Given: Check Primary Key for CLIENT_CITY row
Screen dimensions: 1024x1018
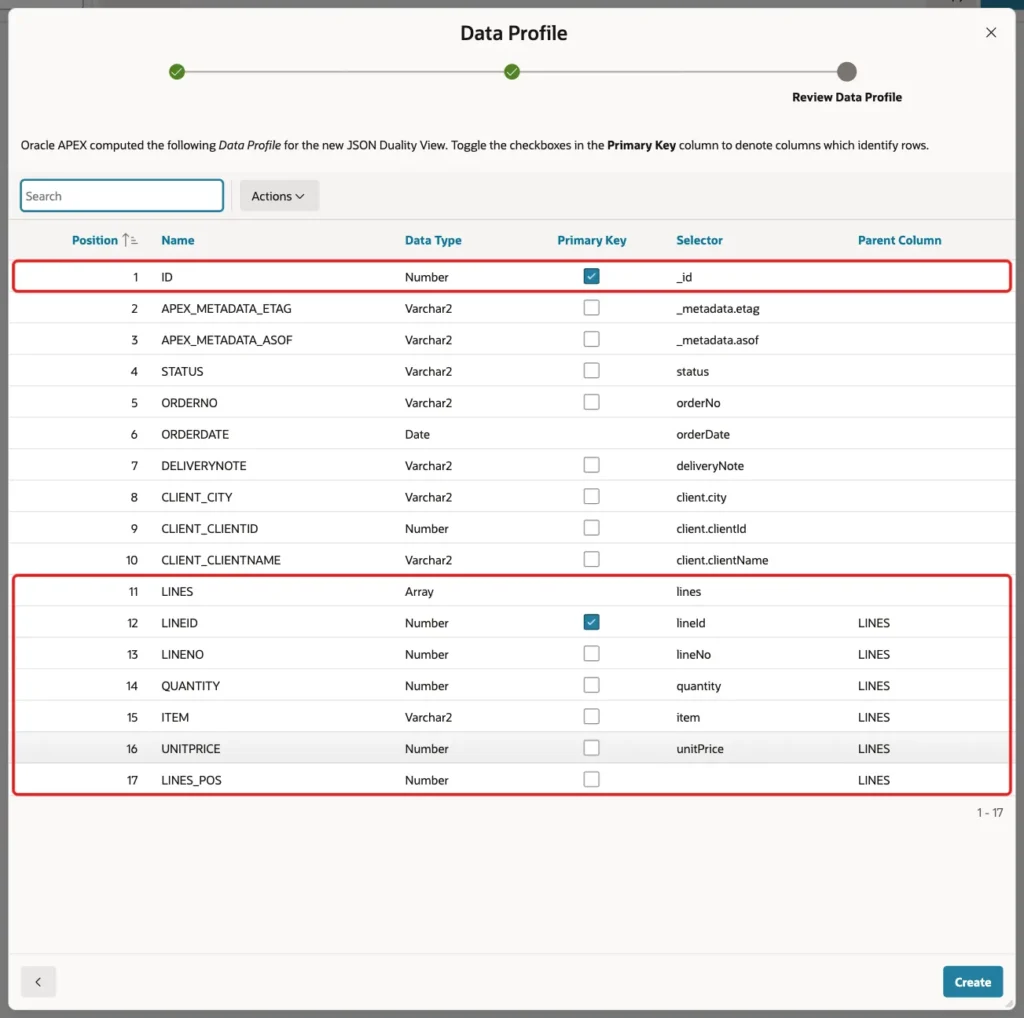Looking at the screenshot, I should 591,496.
